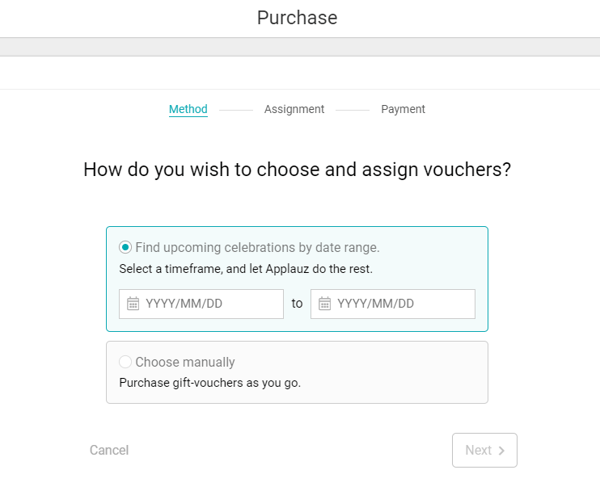Viewport: 600px width, 491px height.
Task: Click the calendar icon in the end date field
Action: (325, 304)
